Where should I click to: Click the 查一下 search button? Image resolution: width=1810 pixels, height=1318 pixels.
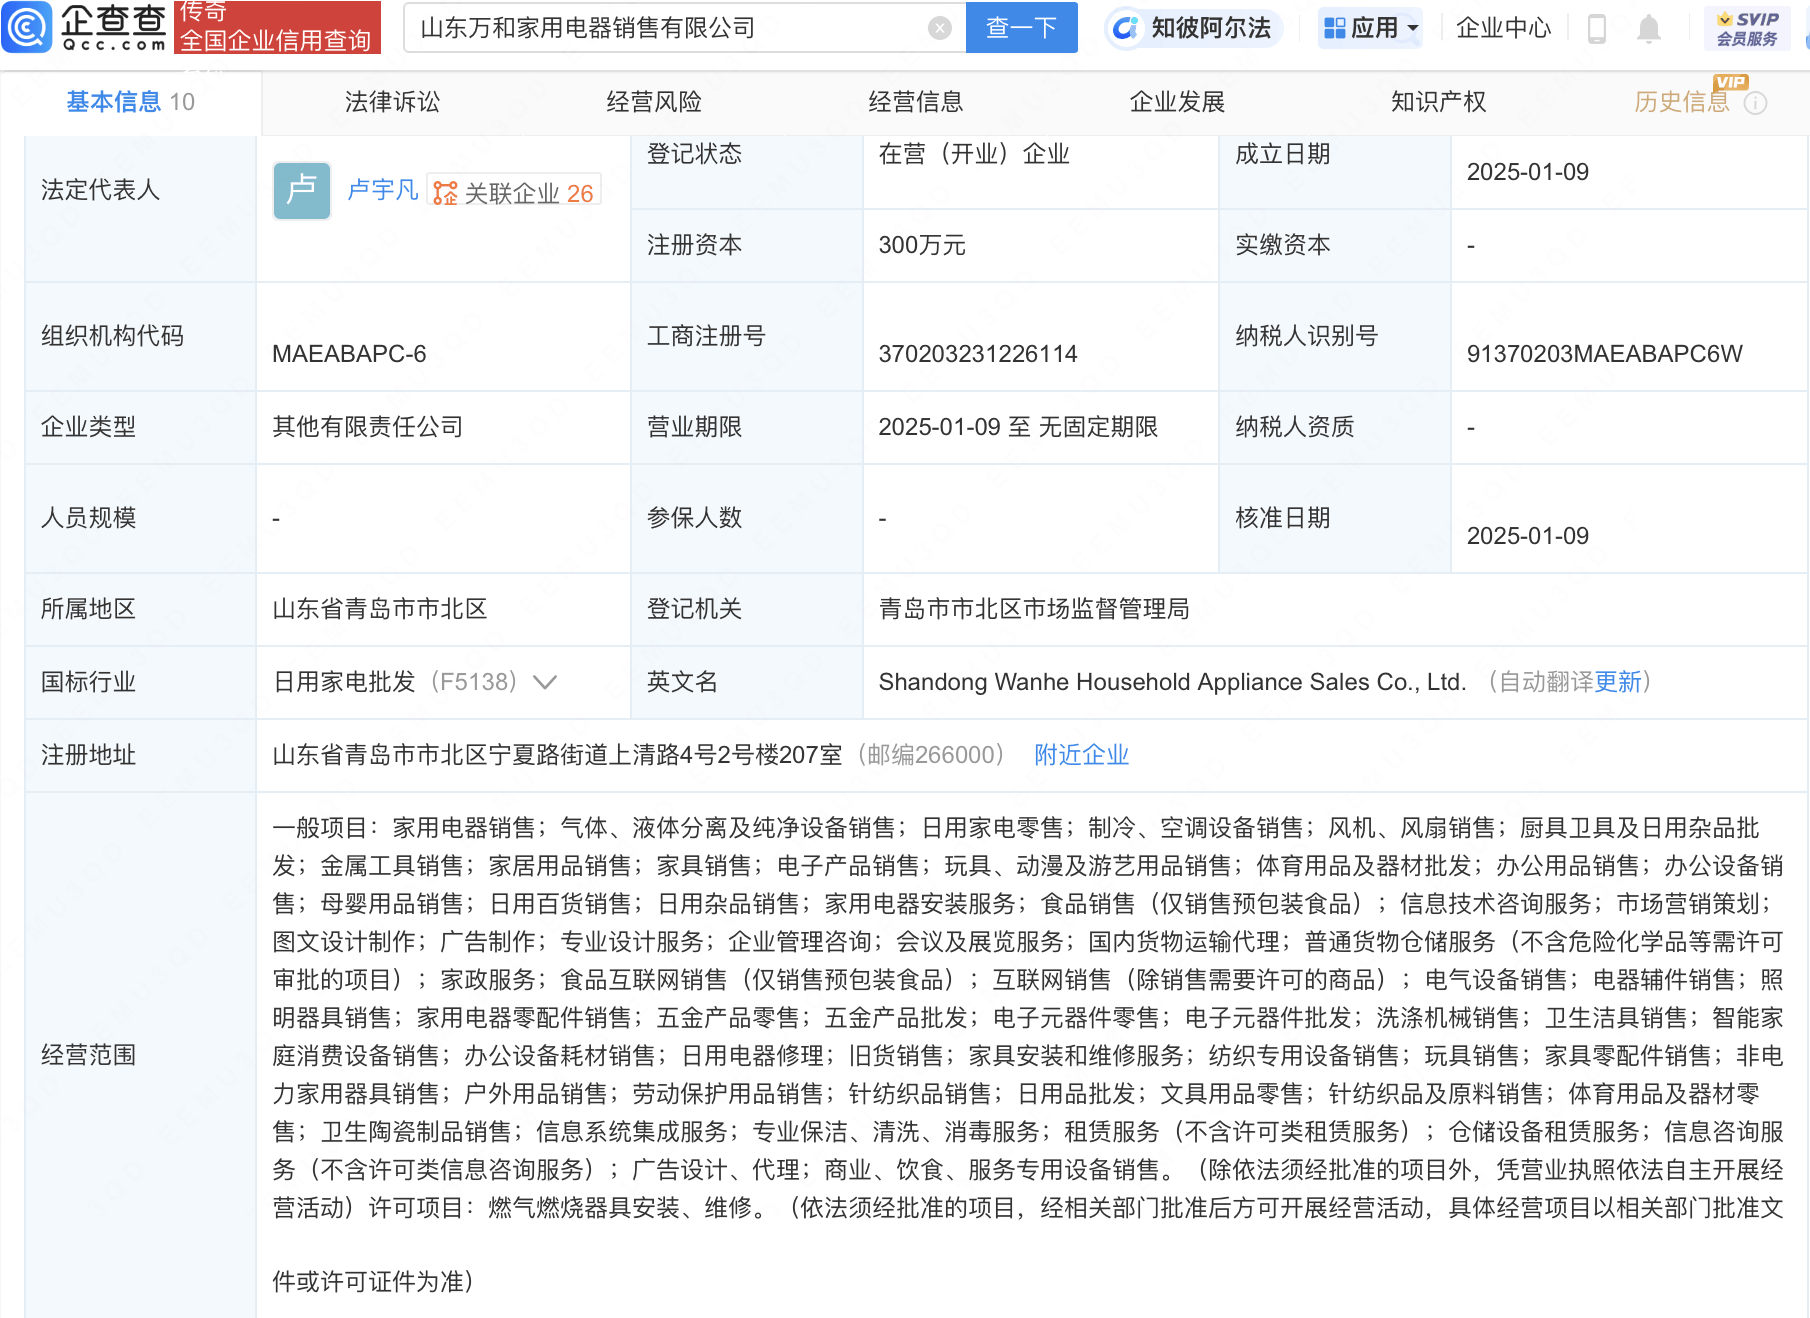point(1021,27)
